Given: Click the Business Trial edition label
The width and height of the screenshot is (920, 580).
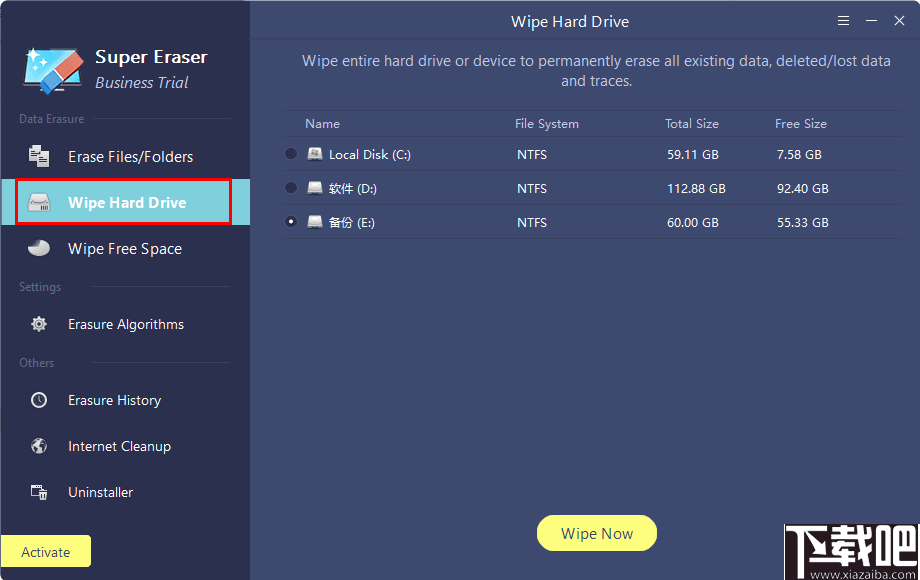Looking at the screenshot, I should [141, 83].
